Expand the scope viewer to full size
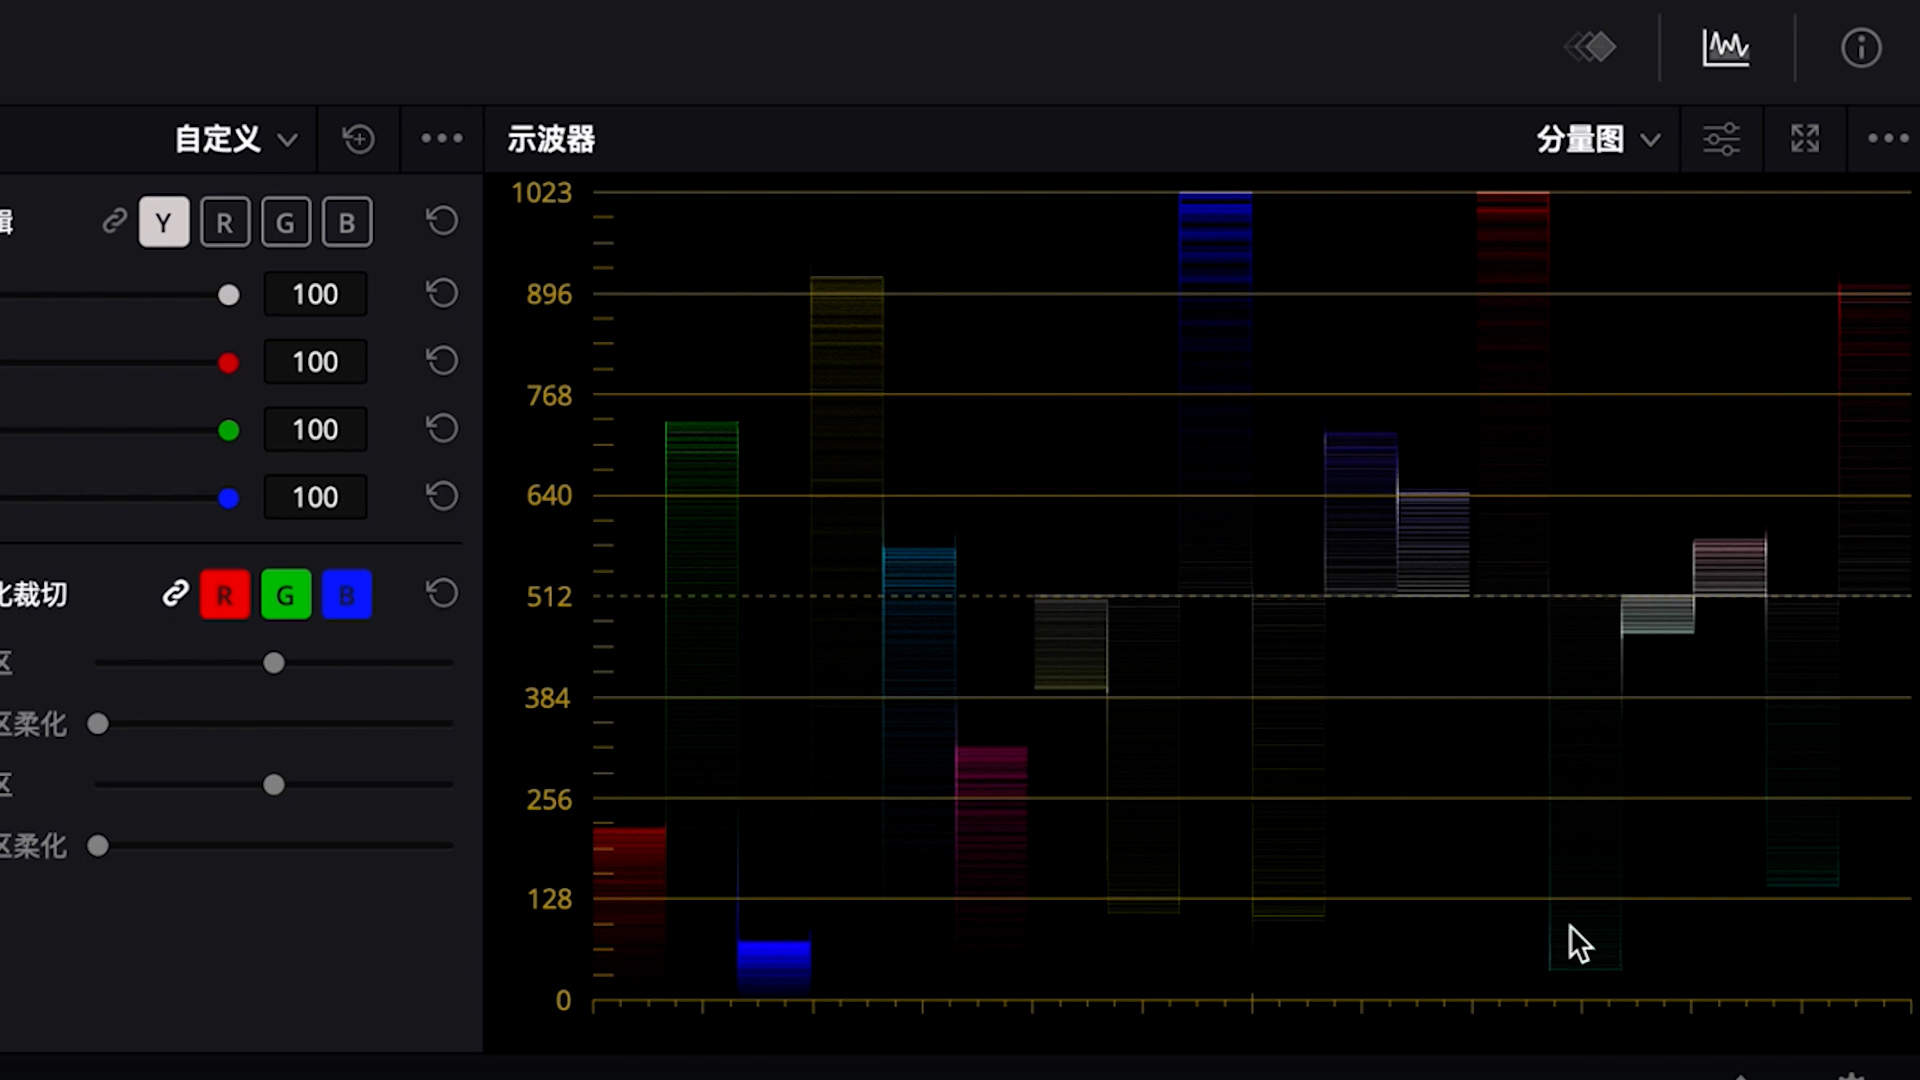Screen dimensions: 1920x1080 [1805, 139]
